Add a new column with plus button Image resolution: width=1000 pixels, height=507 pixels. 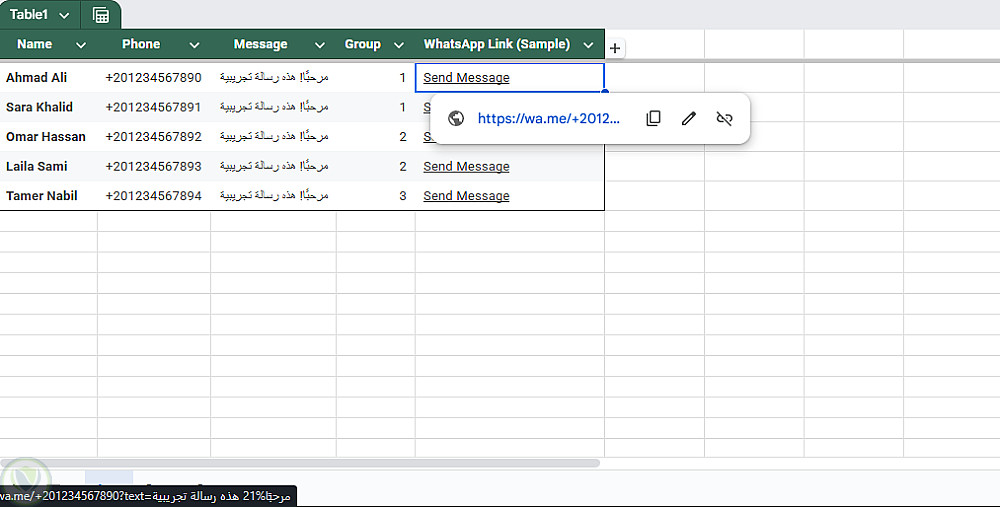tap(615, 48)
